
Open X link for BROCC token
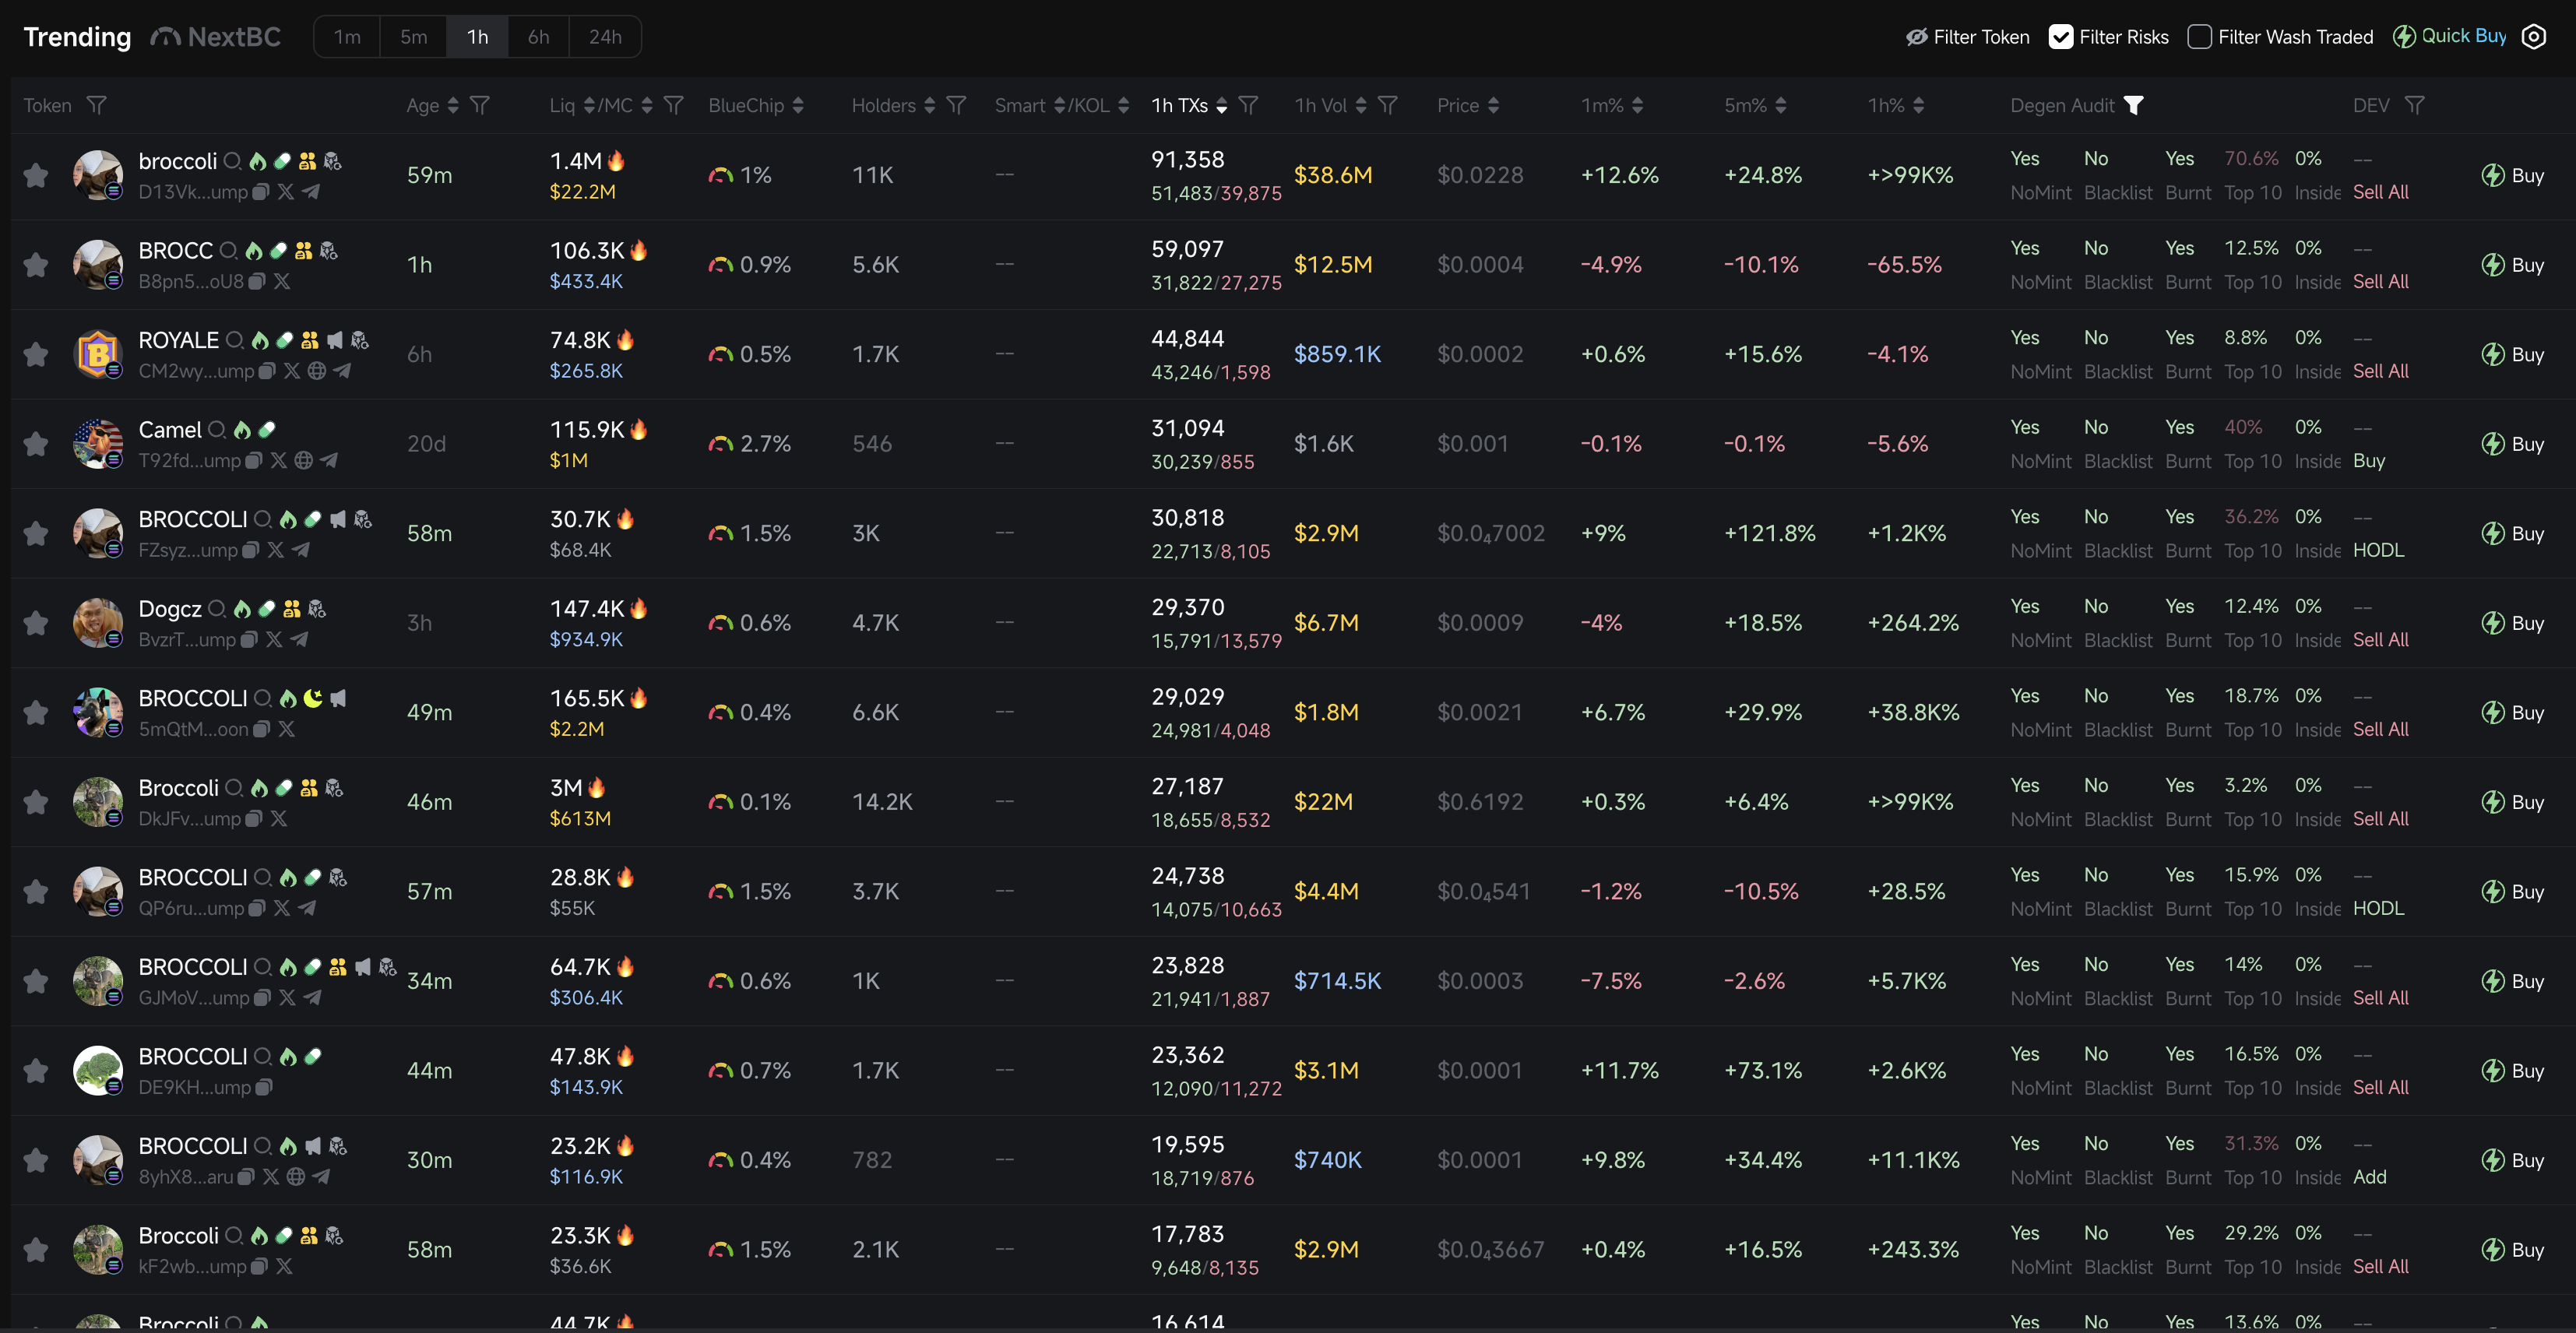(282, 281)
